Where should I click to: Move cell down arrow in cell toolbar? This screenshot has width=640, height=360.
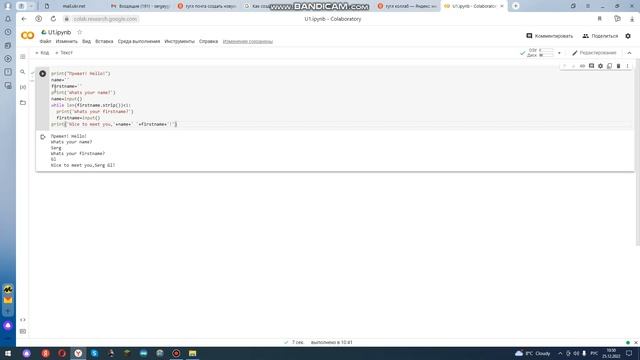point(573,66)
